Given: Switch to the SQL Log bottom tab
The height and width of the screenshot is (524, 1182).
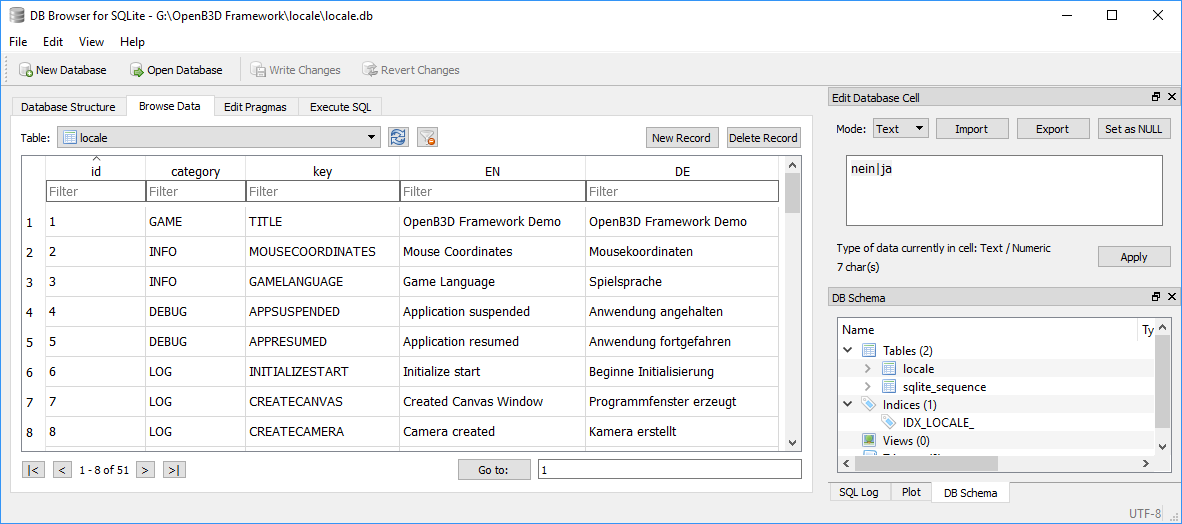Looking at the screenshot, I should tap(859, 492).
